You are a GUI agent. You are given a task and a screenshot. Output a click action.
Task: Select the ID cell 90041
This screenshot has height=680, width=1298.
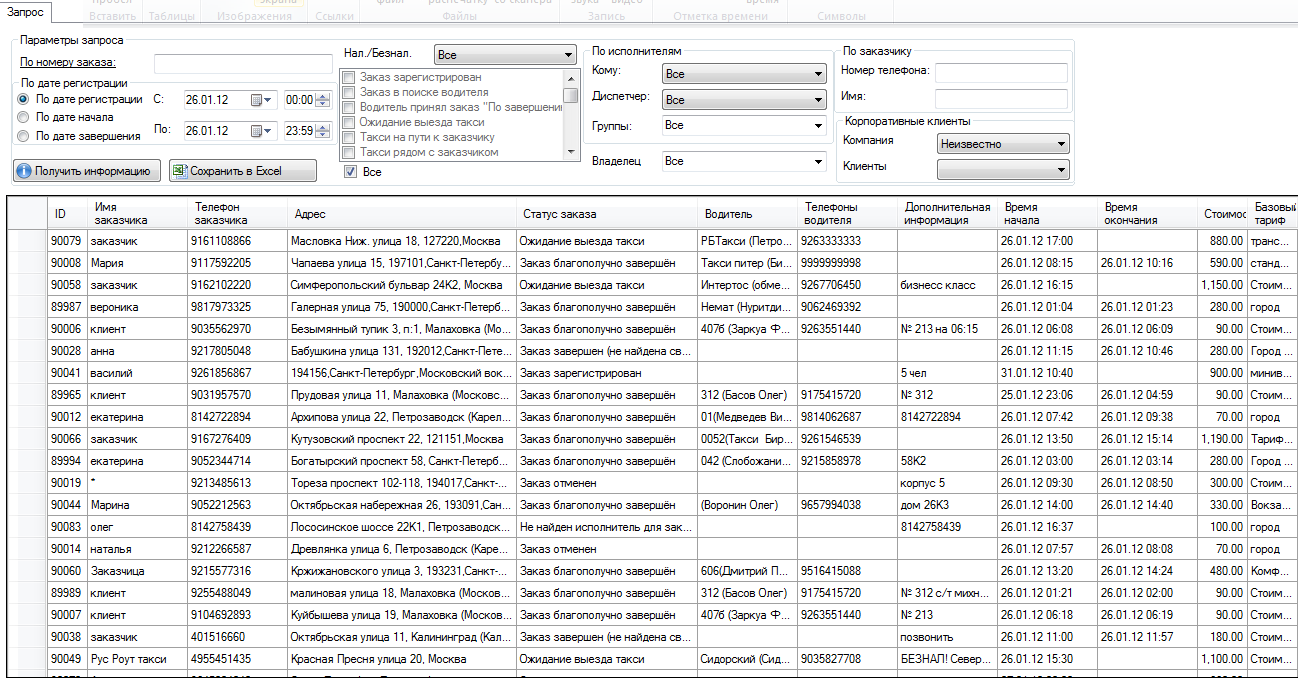[x=67, y=373]
